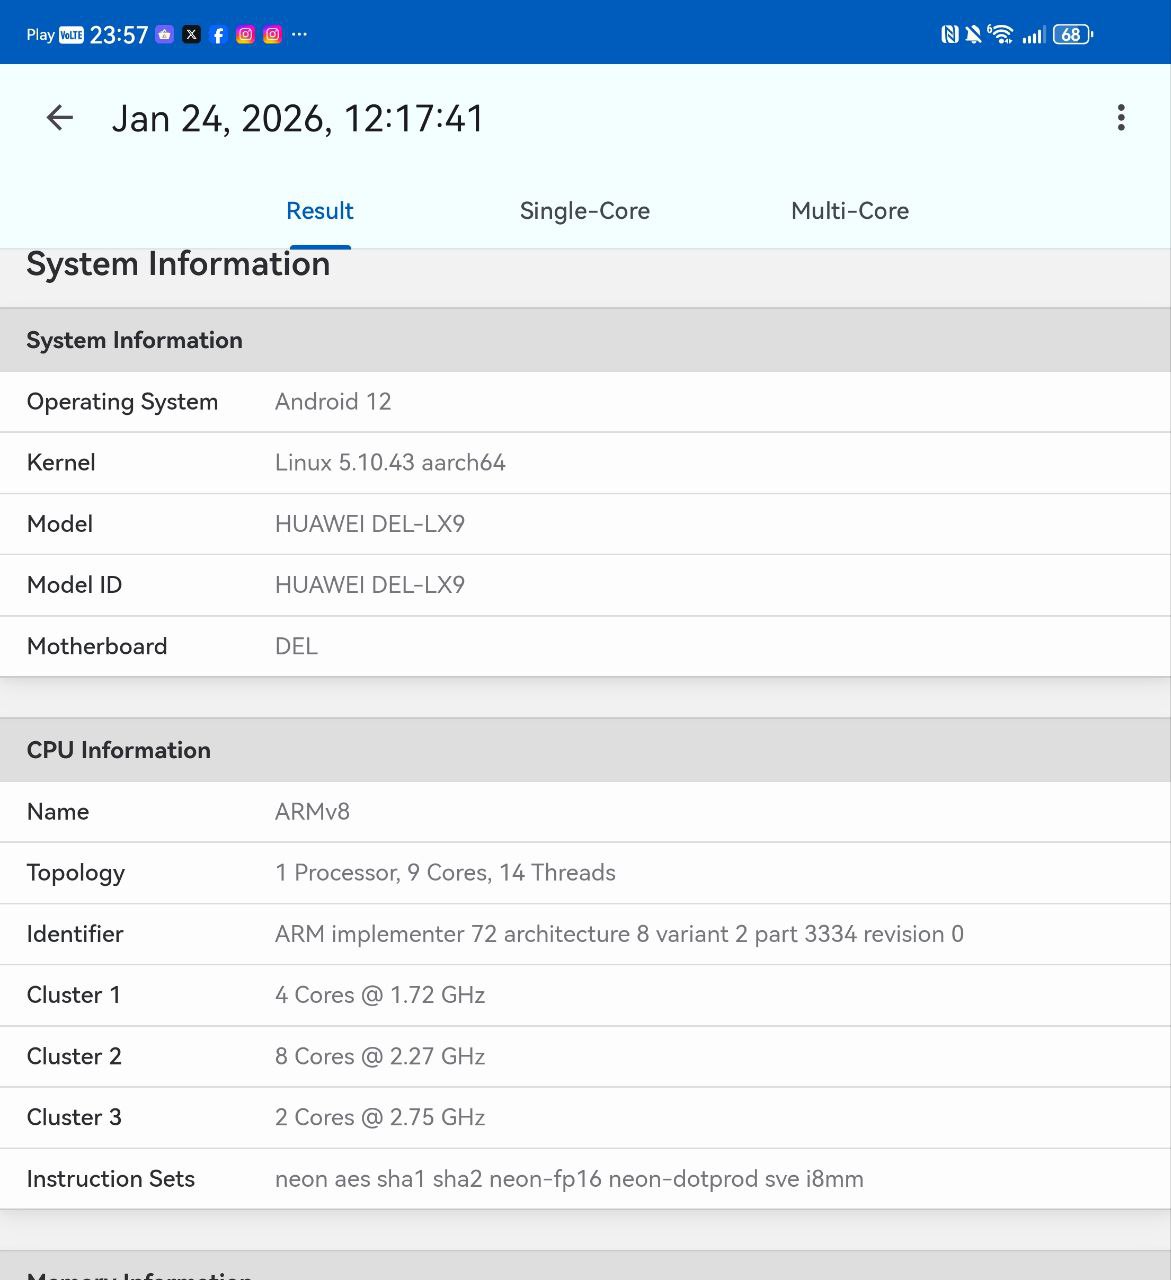Tap the Cluster 3 cores row

coord(585,1117)
